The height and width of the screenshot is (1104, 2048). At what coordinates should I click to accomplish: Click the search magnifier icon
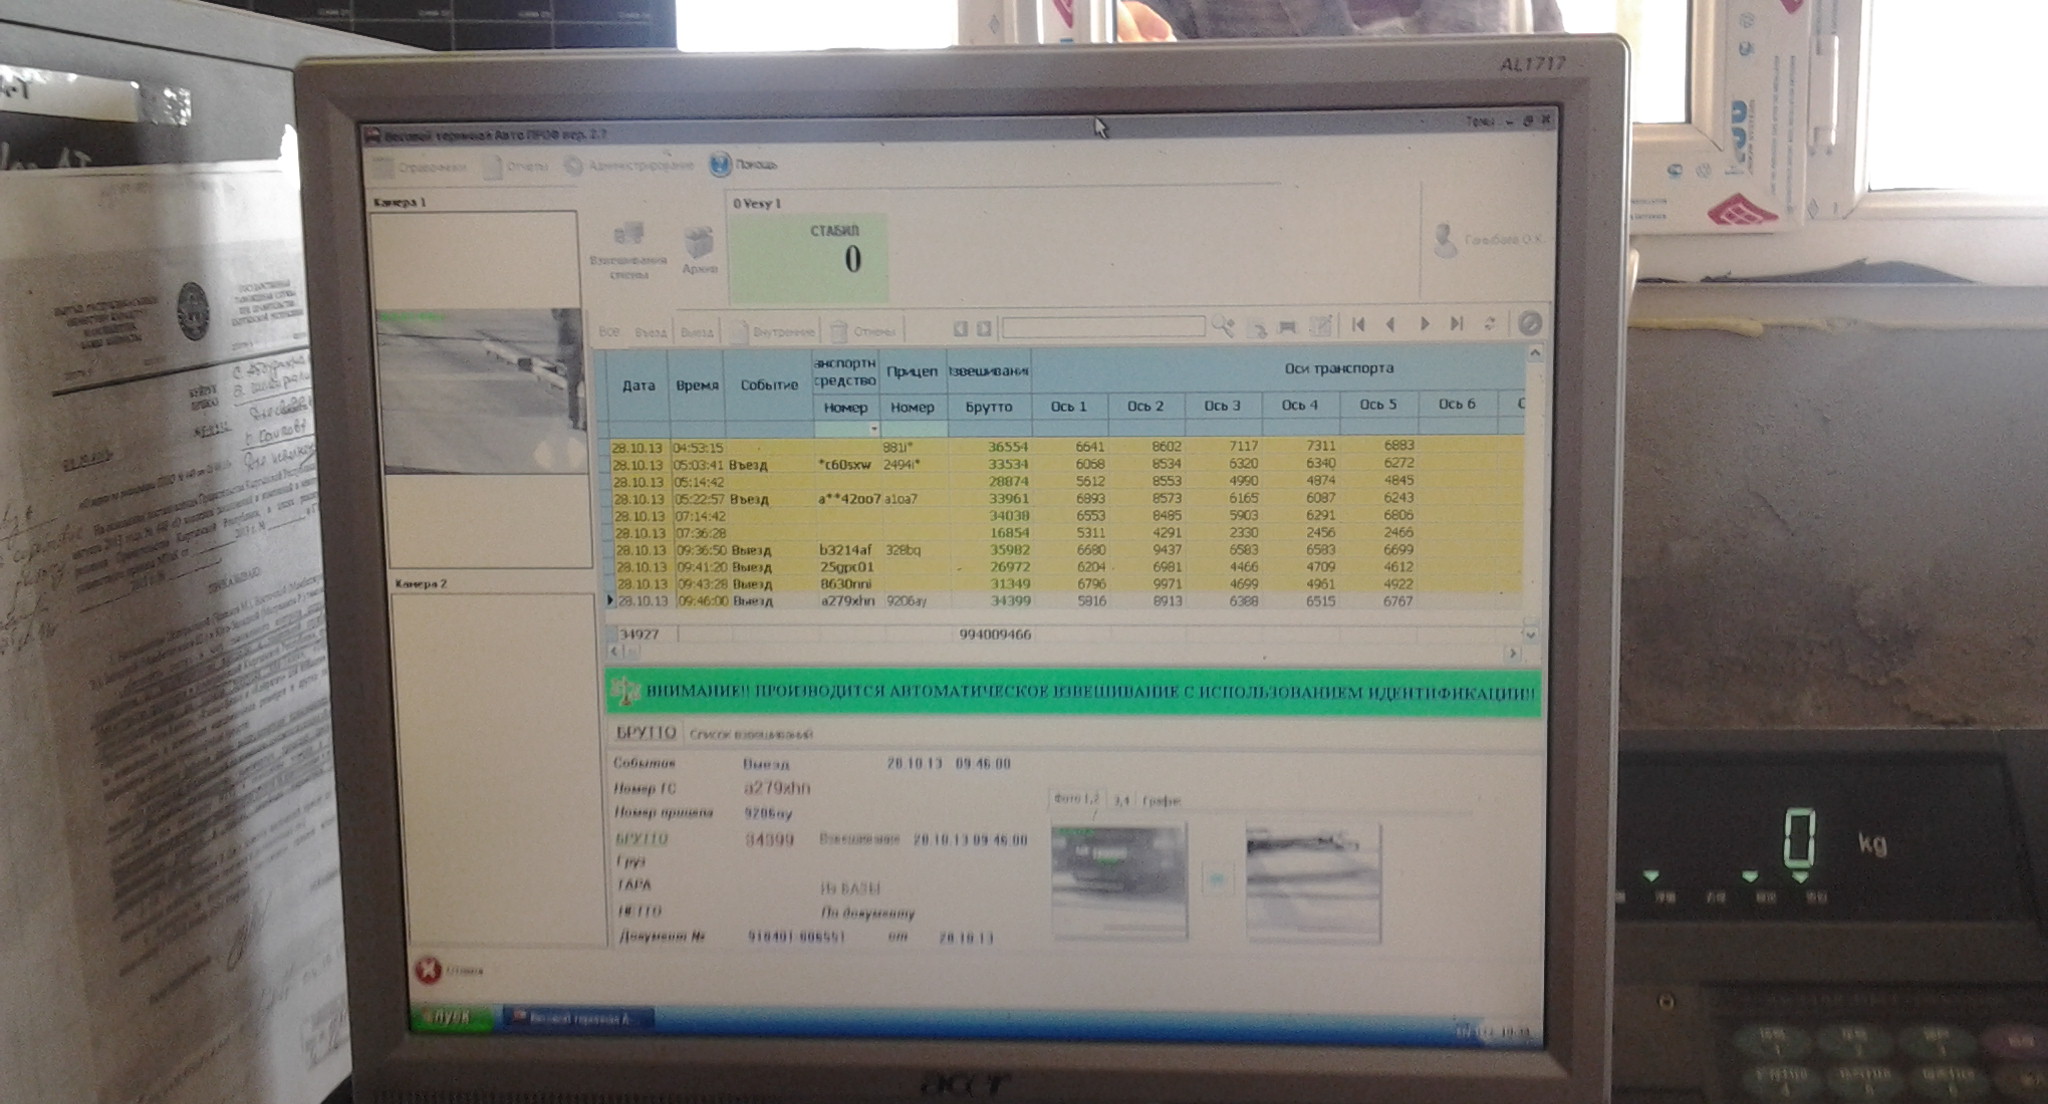tap(1223, 326)
